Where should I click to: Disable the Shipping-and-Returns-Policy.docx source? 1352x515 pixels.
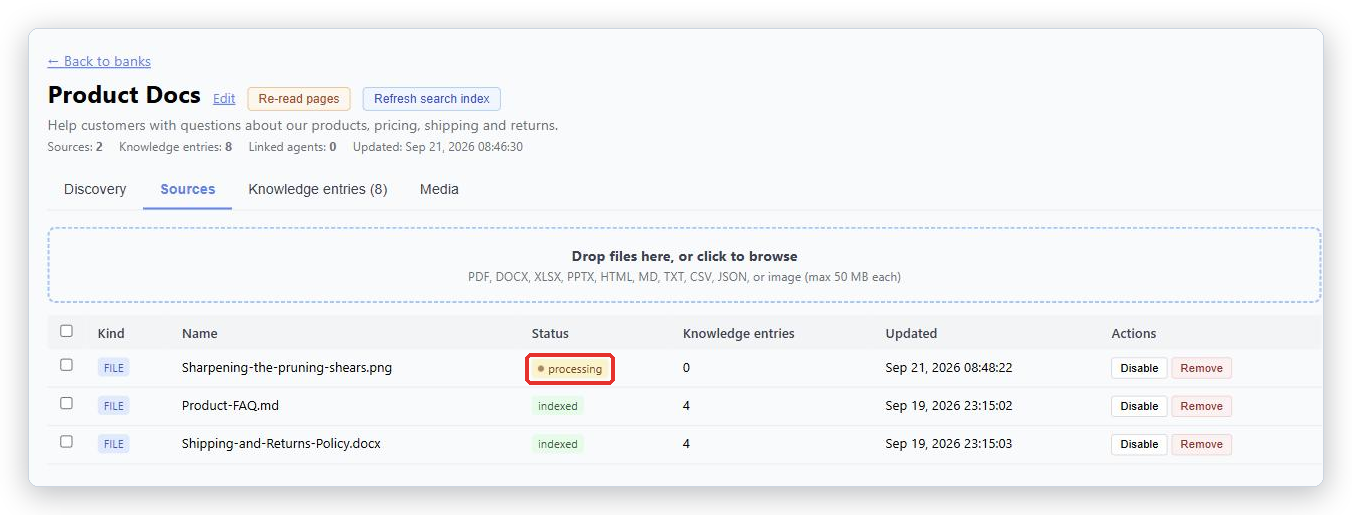pos(1139,444)
